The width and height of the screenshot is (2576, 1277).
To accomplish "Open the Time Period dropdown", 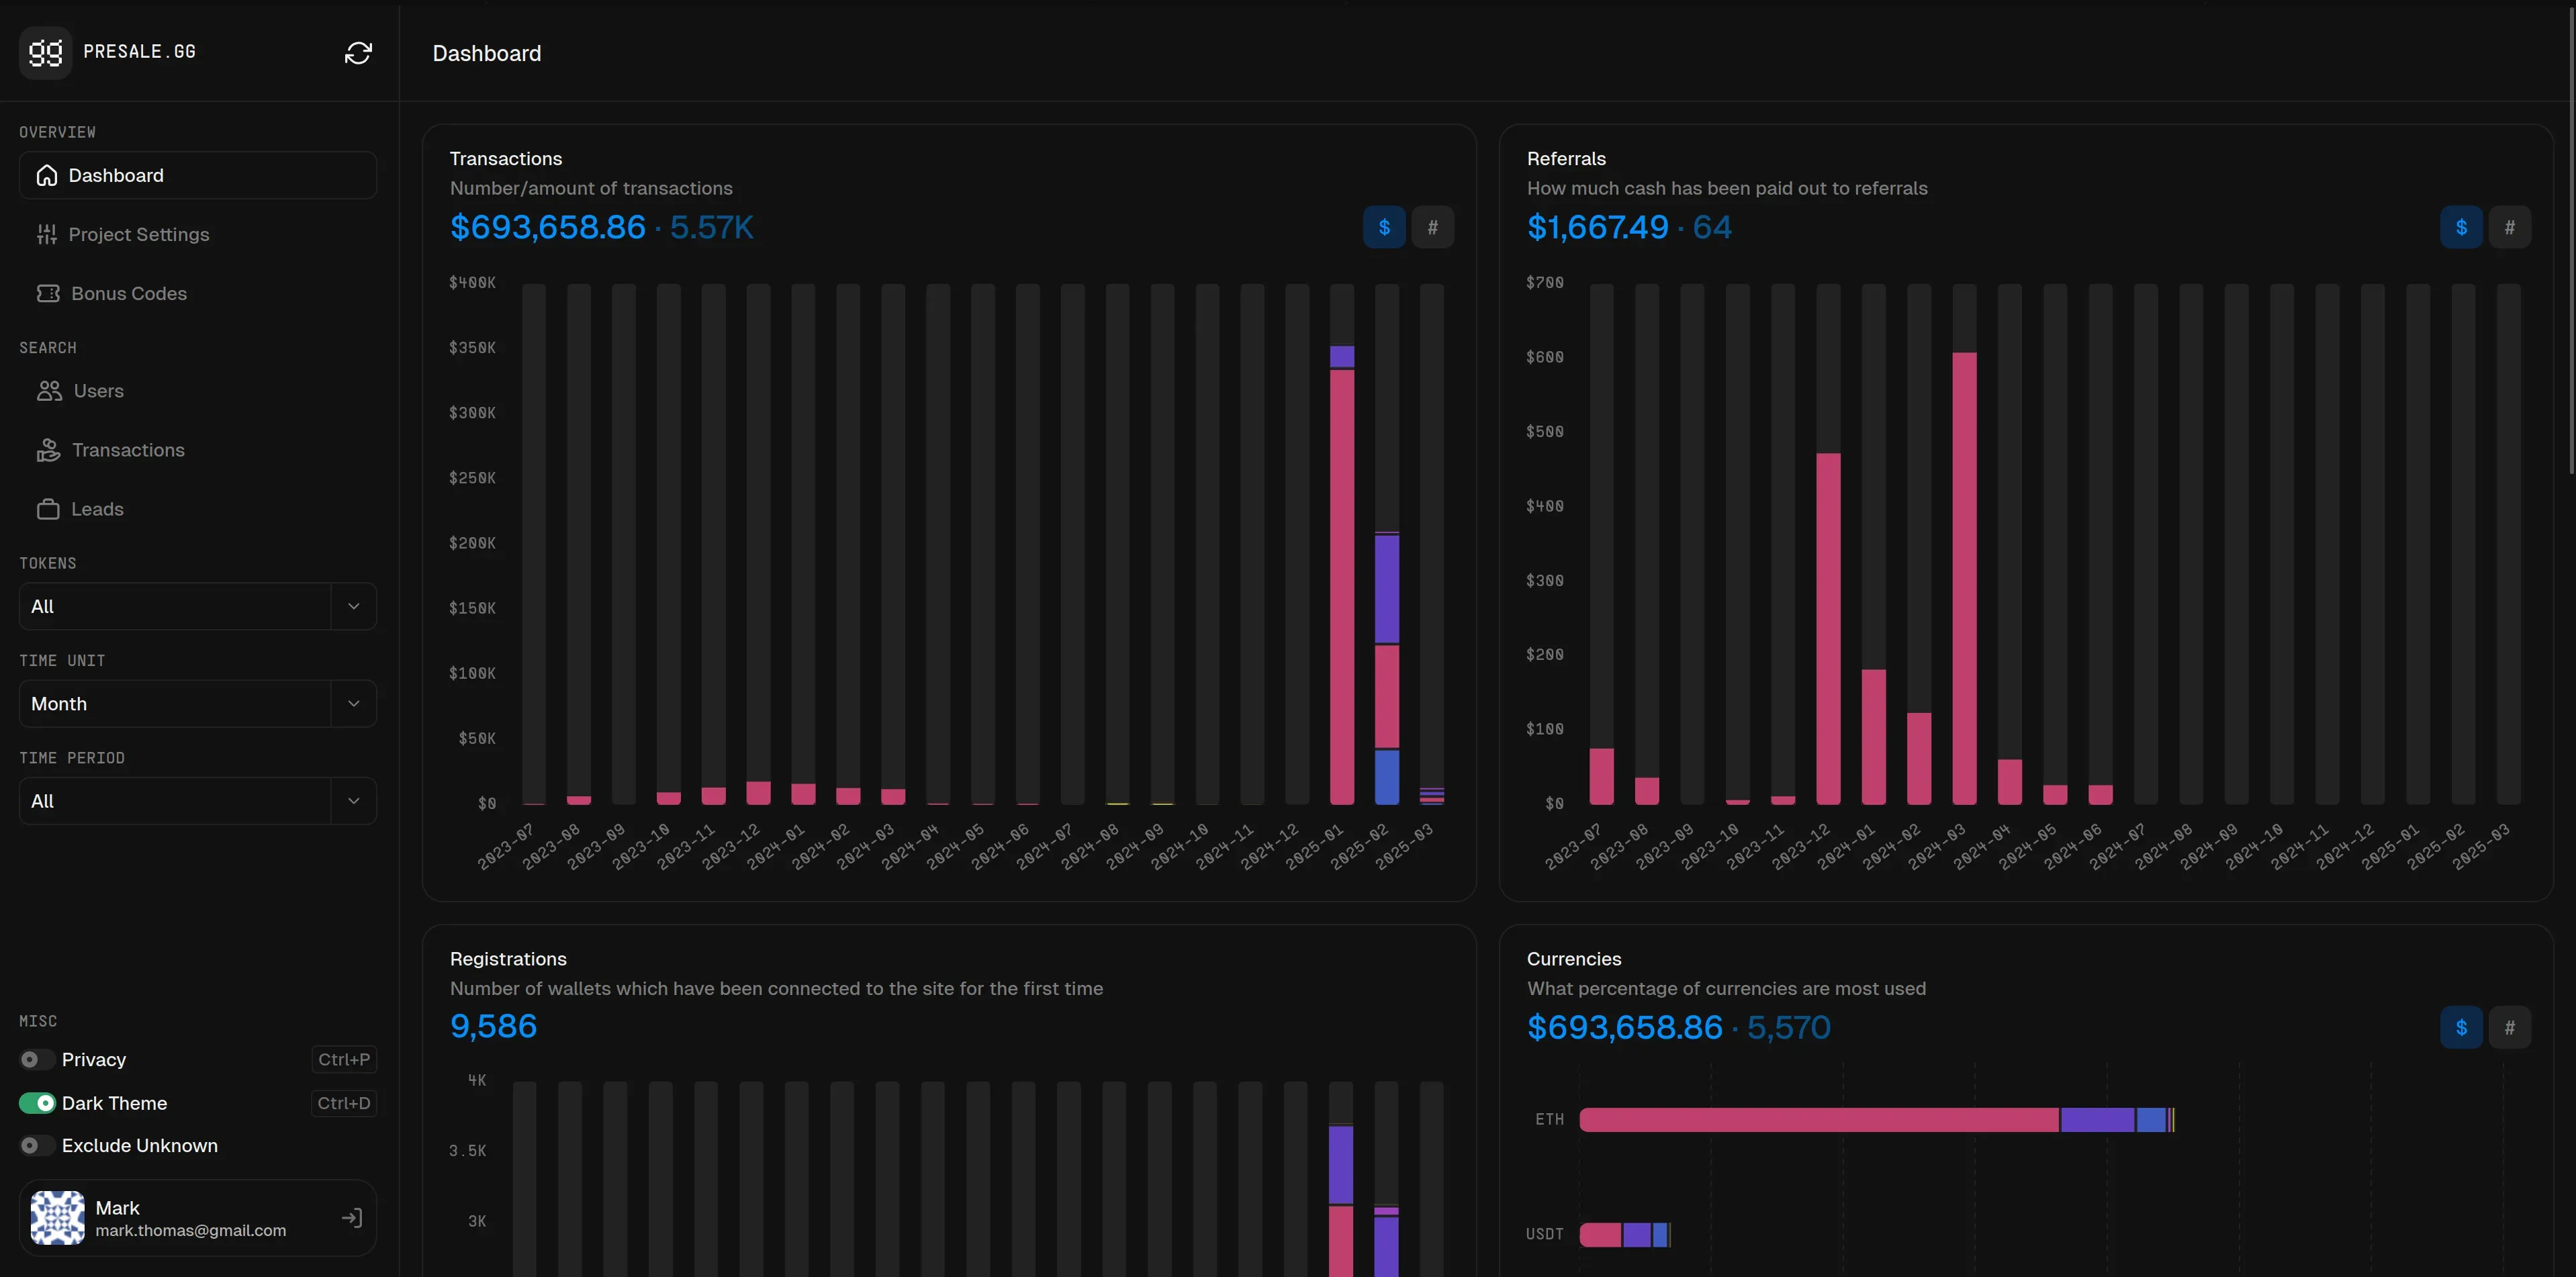I will coord(197,801).
